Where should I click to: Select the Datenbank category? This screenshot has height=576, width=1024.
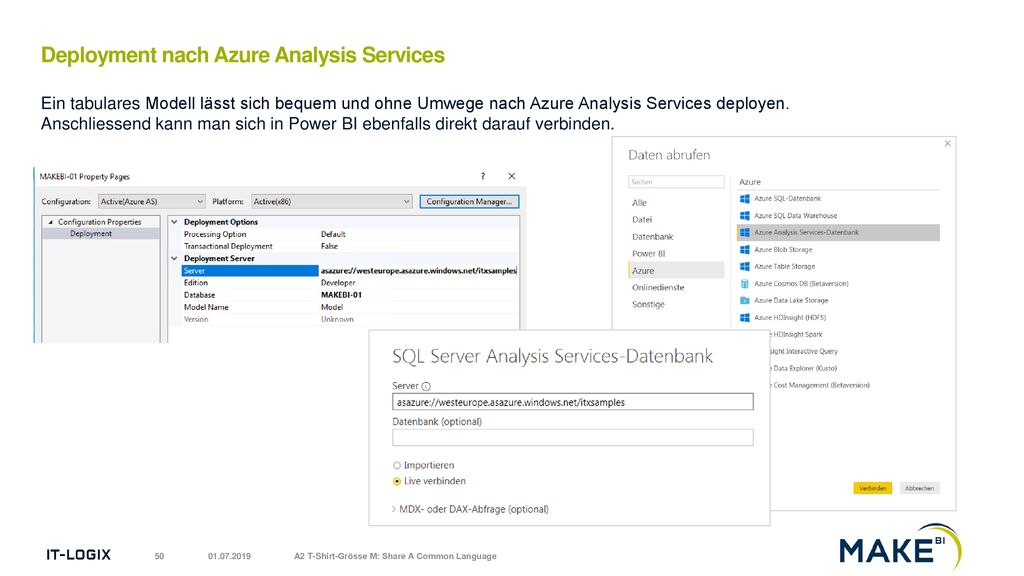click(652, 237)
